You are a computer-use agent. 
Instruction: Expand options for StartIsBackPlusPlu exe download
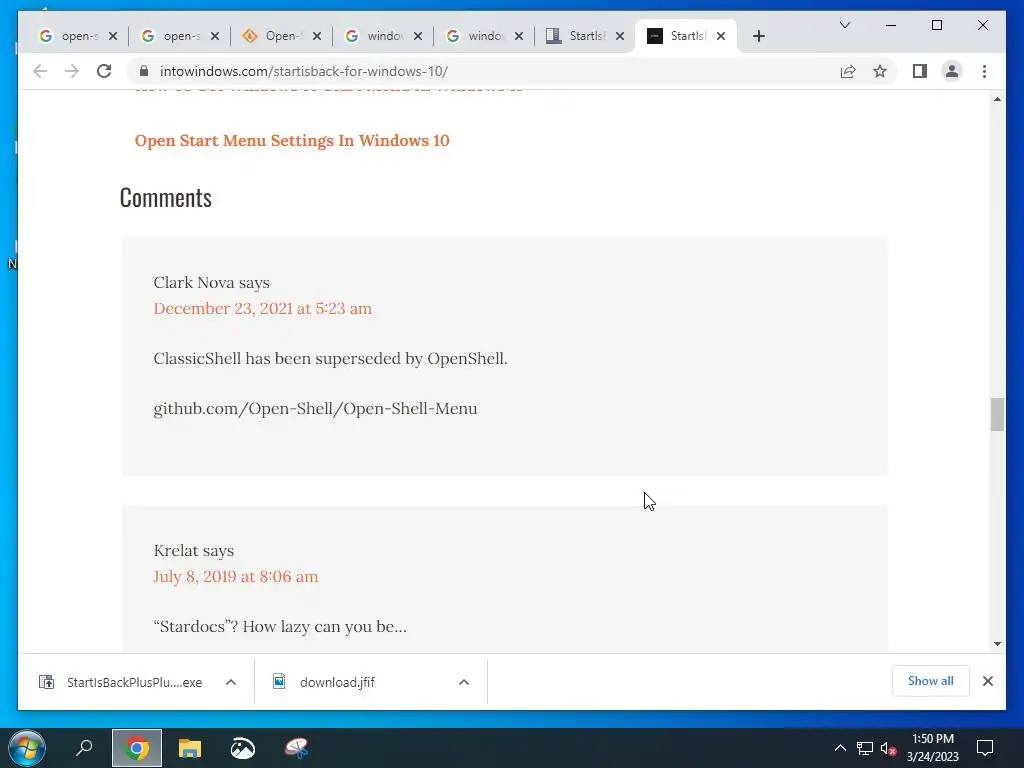point(231,682)
